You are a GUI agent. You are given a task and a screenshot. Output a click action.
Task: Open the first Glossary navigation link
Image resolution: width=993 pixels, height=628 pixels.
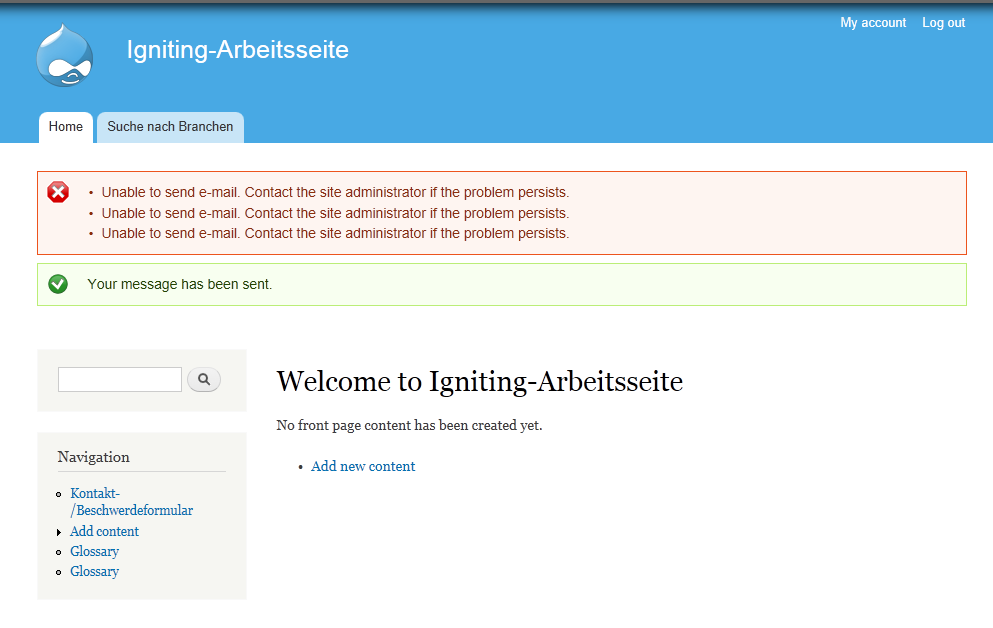tap(94, 552)
